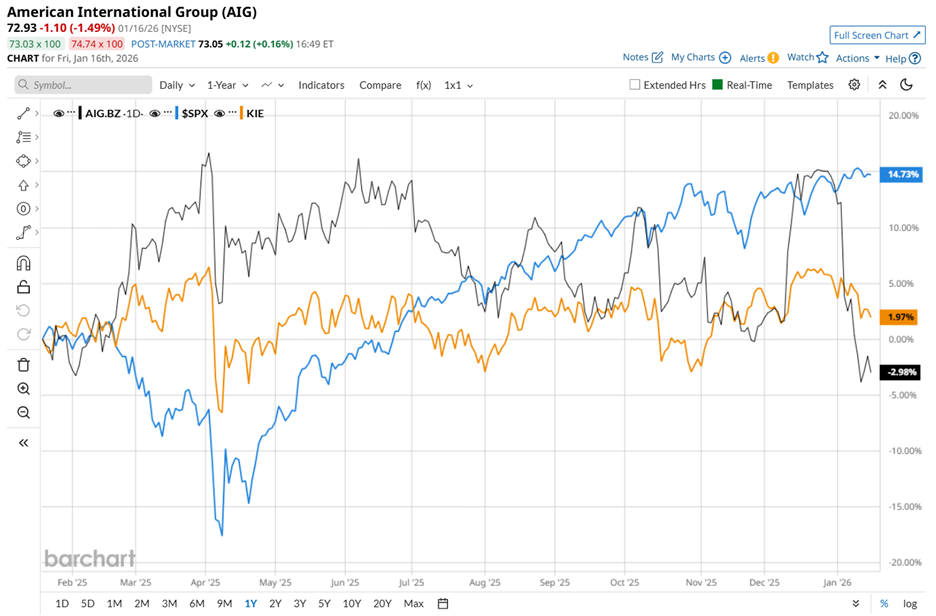Viewport: 936px width, 616px height.
Task: Click the trash icon to delete drawings
Action: [24, 365]
